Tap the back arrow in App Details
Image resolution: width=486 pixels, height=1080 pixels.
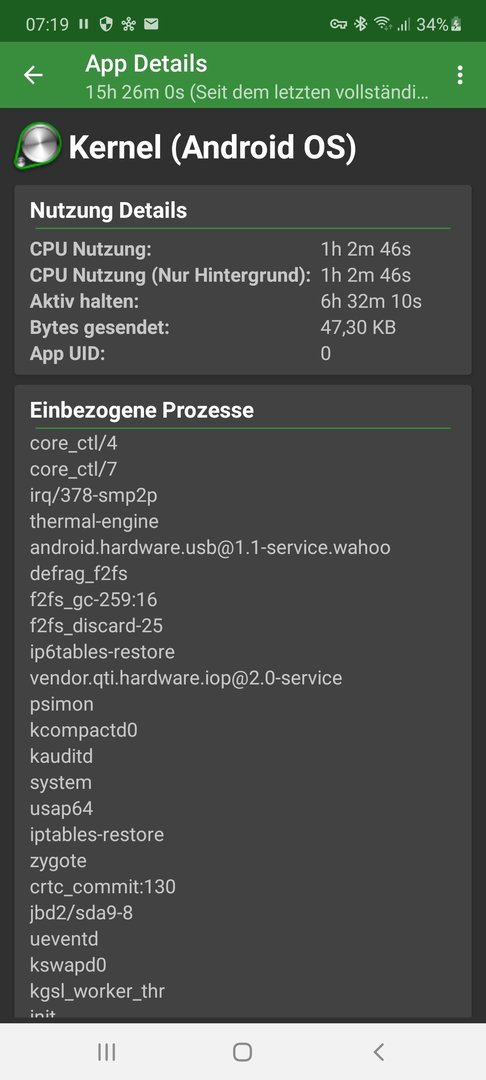tap(33, 75)
